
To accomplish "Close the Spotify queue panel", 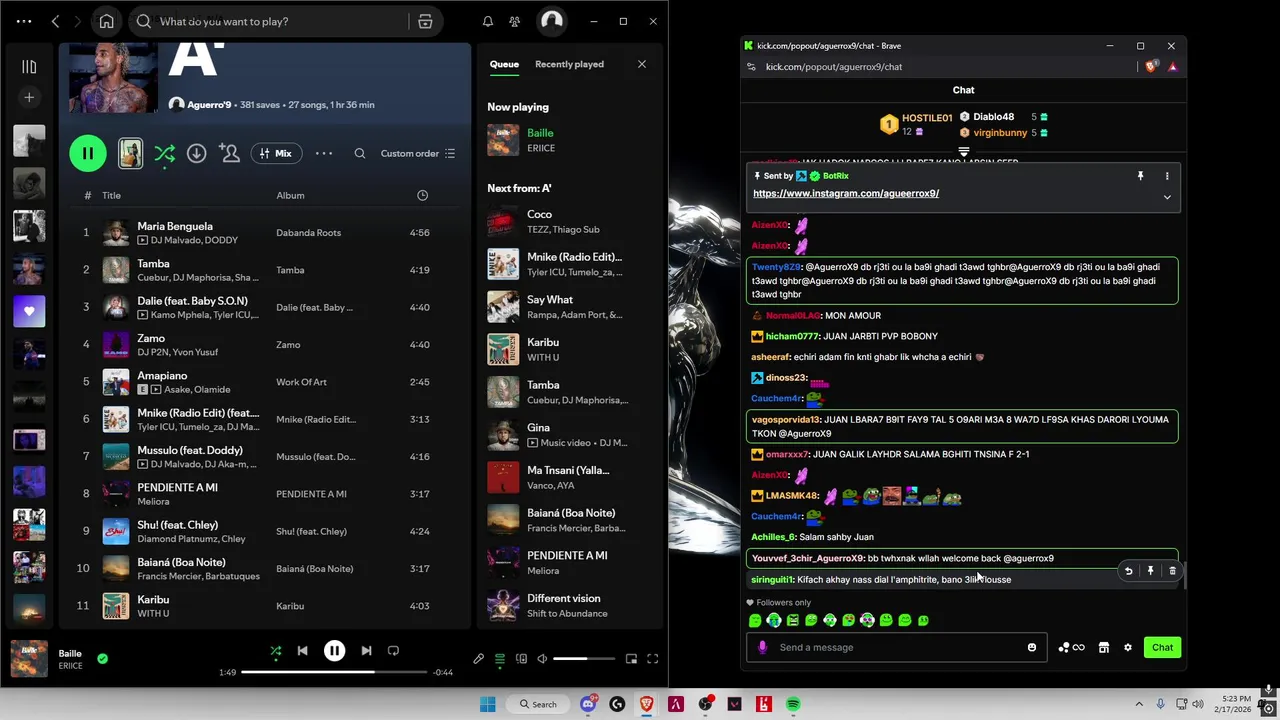I will pos(642,64).
